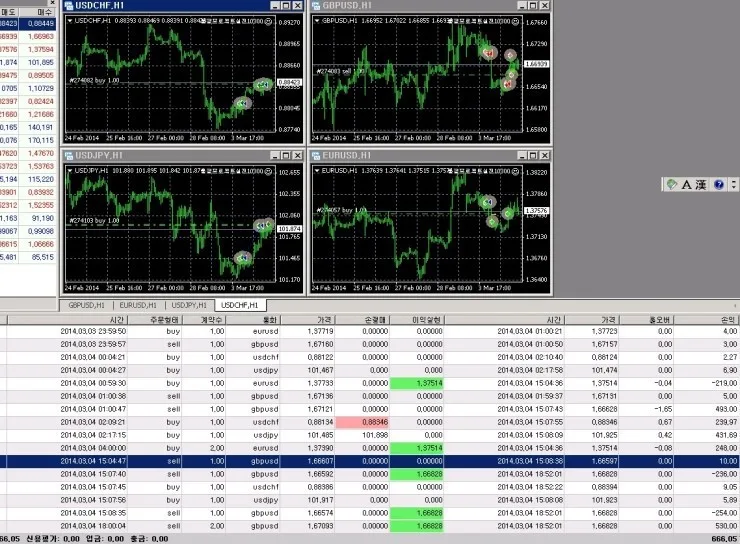Select the quote row showing 140.191
The image size is (740, 544).
pos(28,127)
